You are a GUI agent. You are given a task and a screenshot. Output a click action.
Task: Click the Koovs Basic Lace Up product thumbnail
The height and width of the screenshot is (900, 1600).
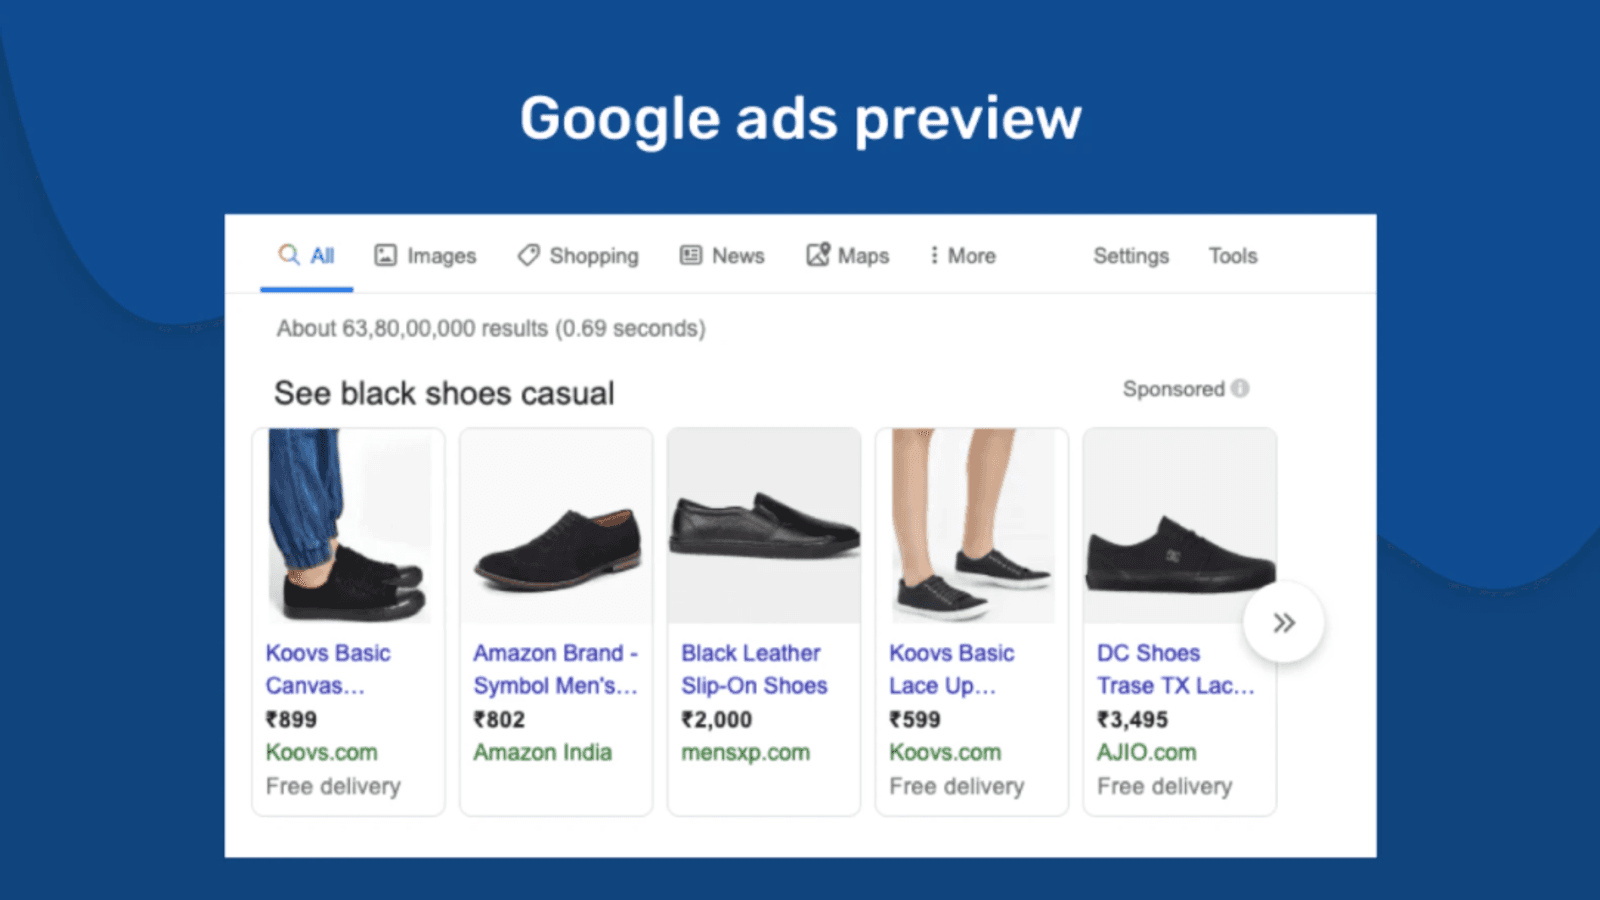pyautogui.click(x=970, y=525)
